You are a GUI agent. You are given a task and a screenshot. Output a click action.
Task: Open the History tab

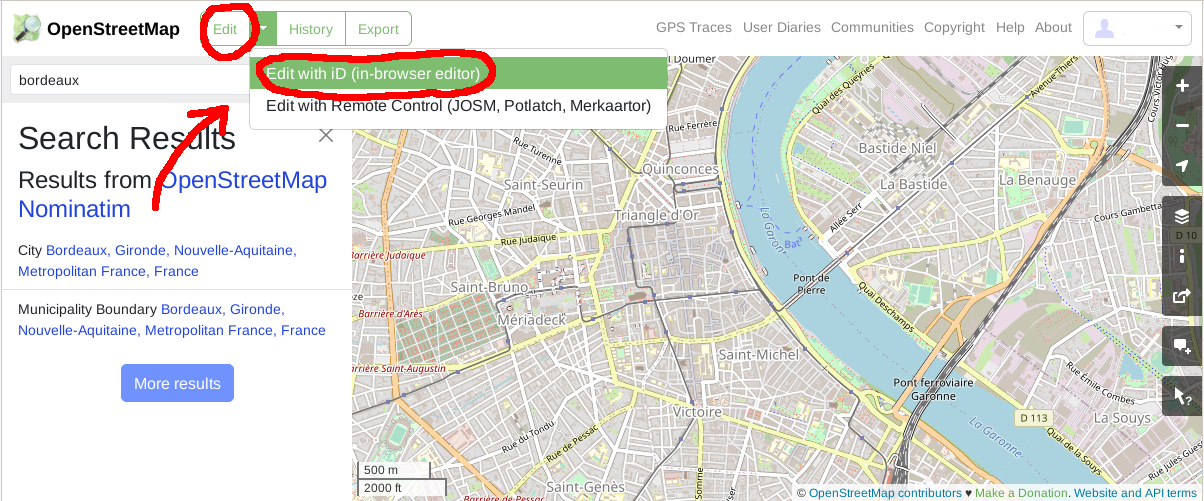point(310,28)
